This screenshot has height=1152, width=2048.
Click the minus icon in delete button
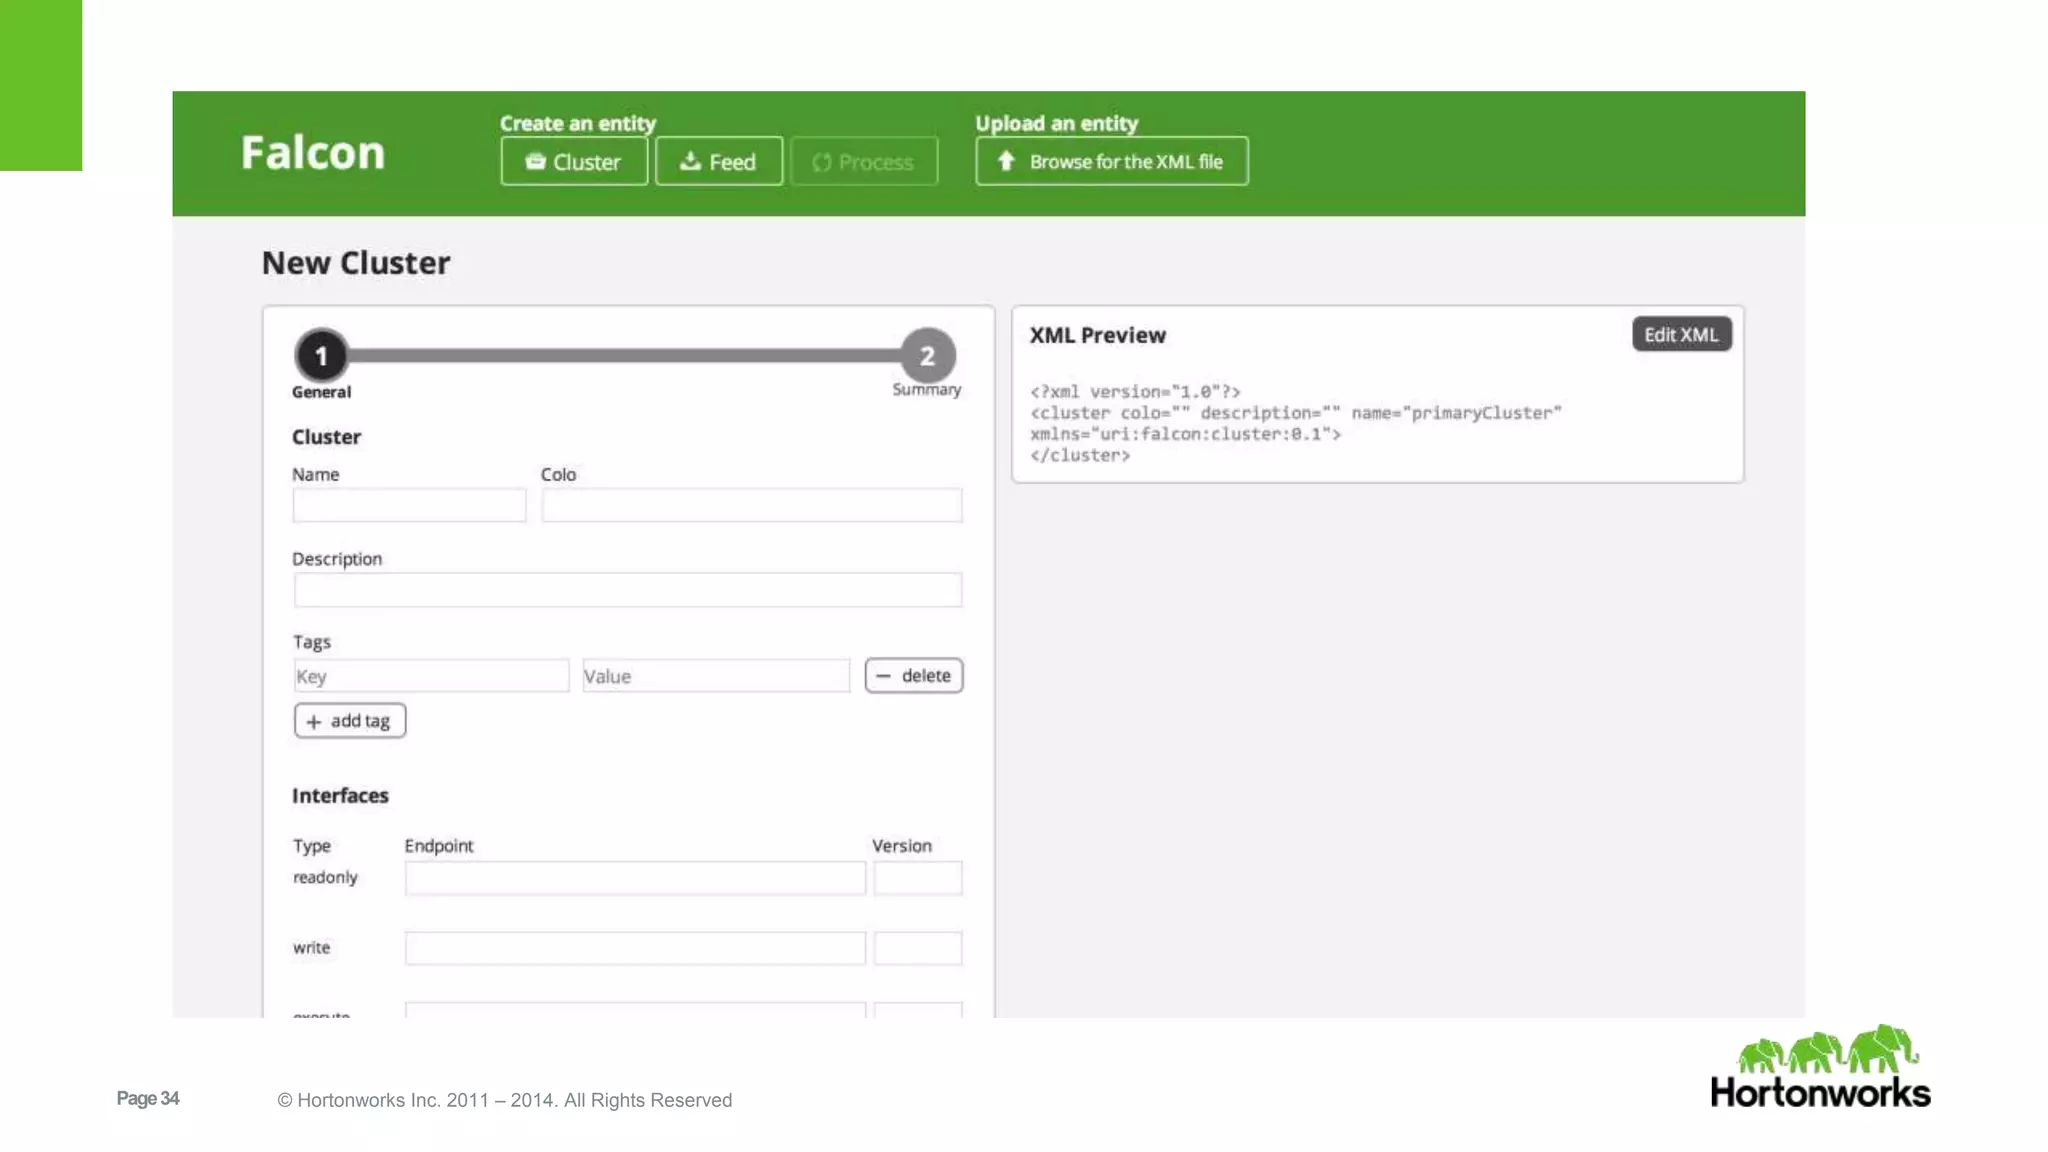tap(883, 676)
